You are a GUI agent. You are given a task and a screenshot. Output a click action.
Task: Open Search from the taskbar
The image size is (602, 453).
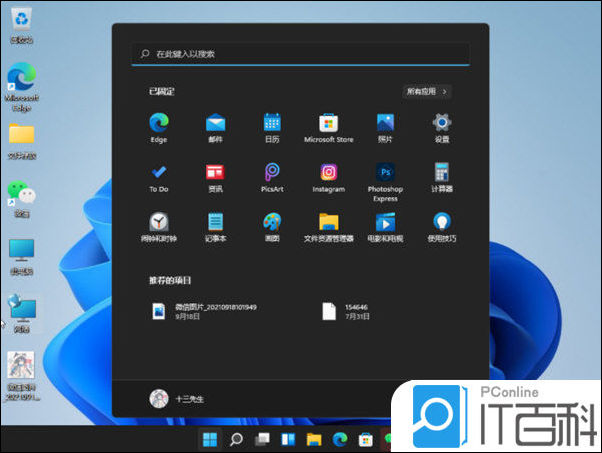click(x=236, y=439)
